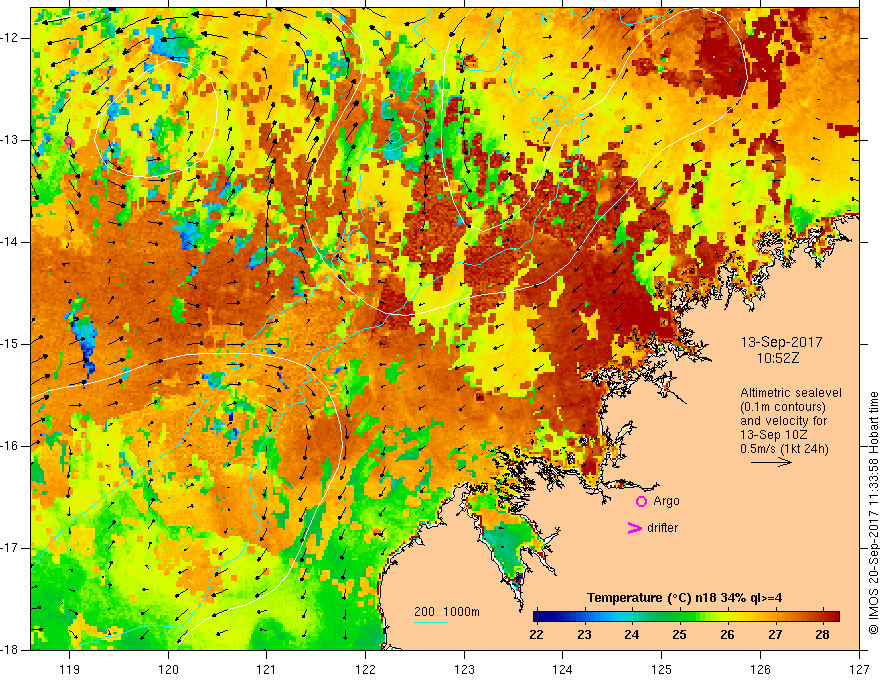This screenshot has width=880, height=680.
Task: Click the Argo float circle near longitude 119
Action: coord(68,141)
